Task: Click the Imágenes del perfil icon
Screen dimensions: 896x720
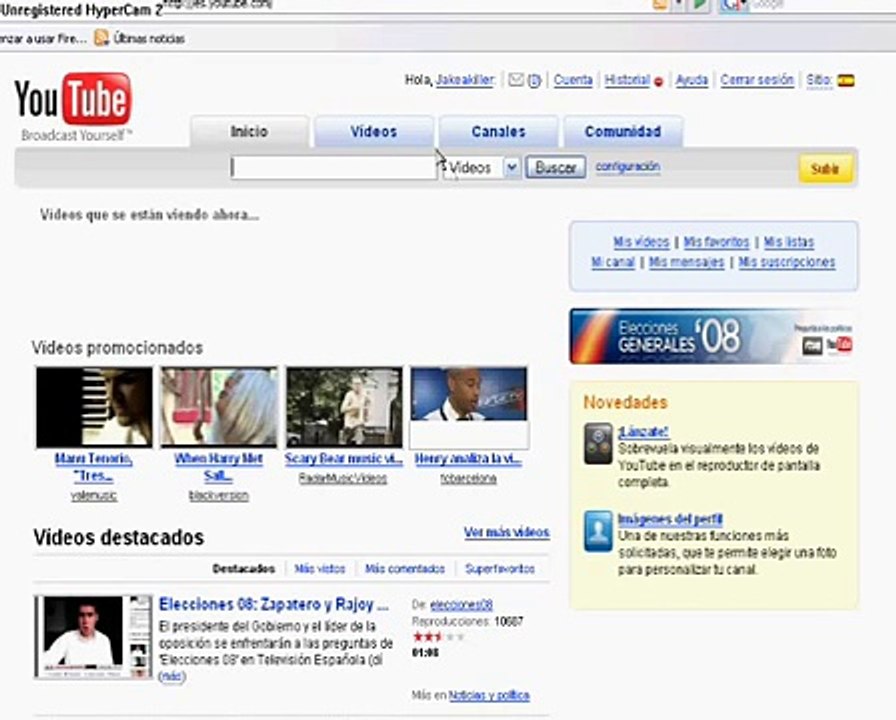Action: [598, 531]
